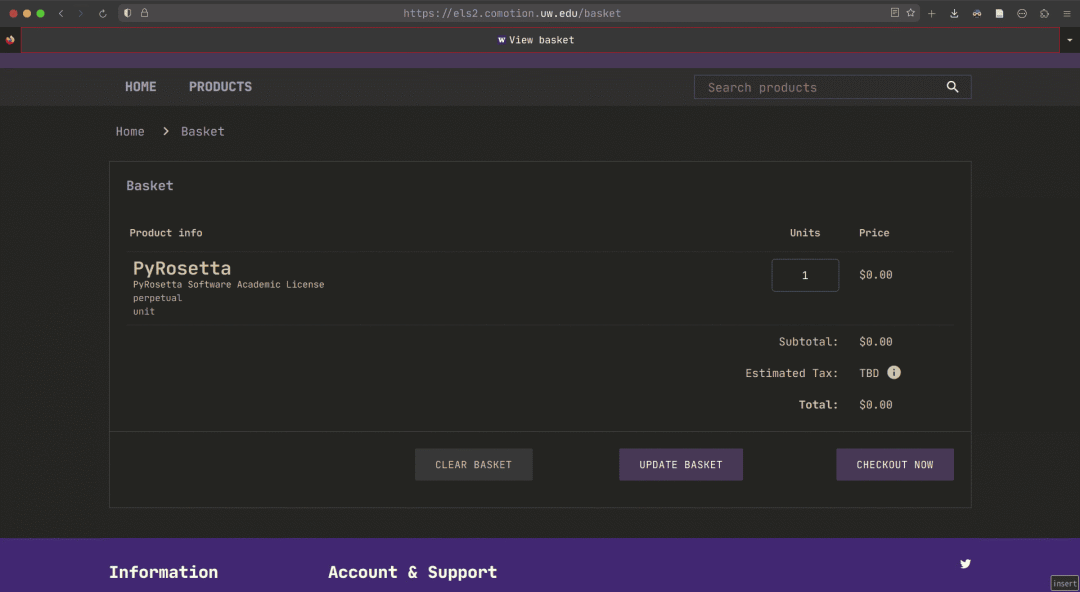Click the UPDATE BASKET button
The image size is (1080, 592).
tap(681, 465)
